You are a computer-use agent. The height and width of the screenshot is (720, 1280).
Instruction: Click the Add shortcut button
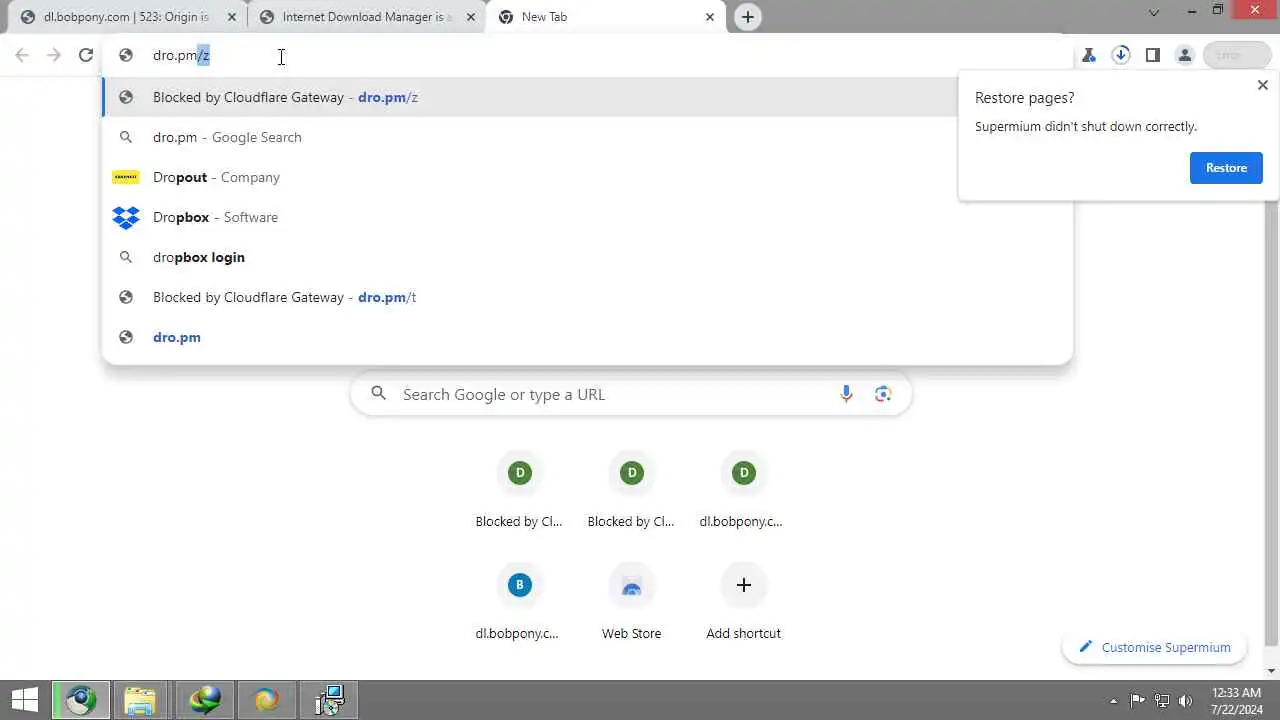click(743, 600)
